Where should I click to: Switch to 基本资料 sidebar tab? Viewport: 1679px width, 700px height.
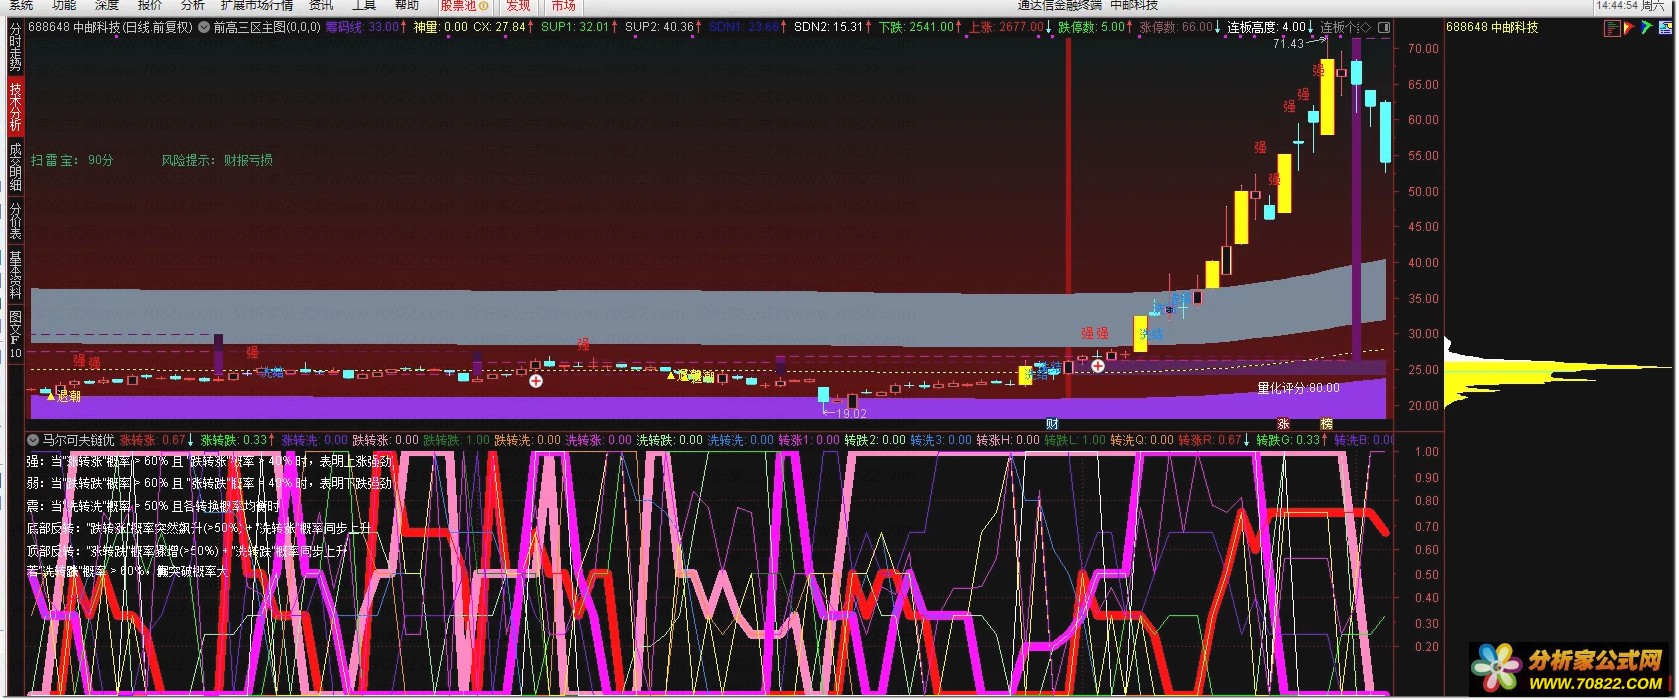(15, 274)
